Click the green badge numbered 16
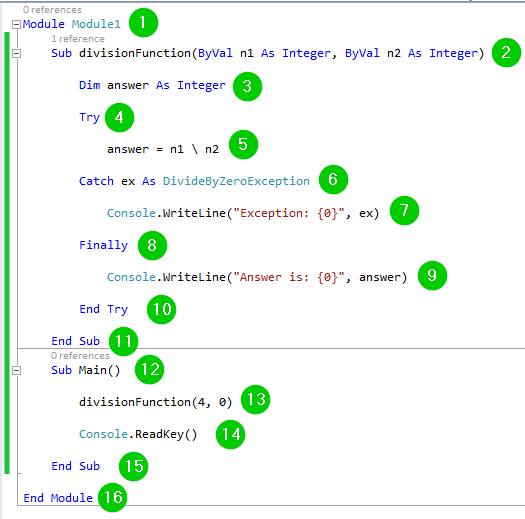The height and width of the screenshot is (519, 525). [x=112, y=497]
